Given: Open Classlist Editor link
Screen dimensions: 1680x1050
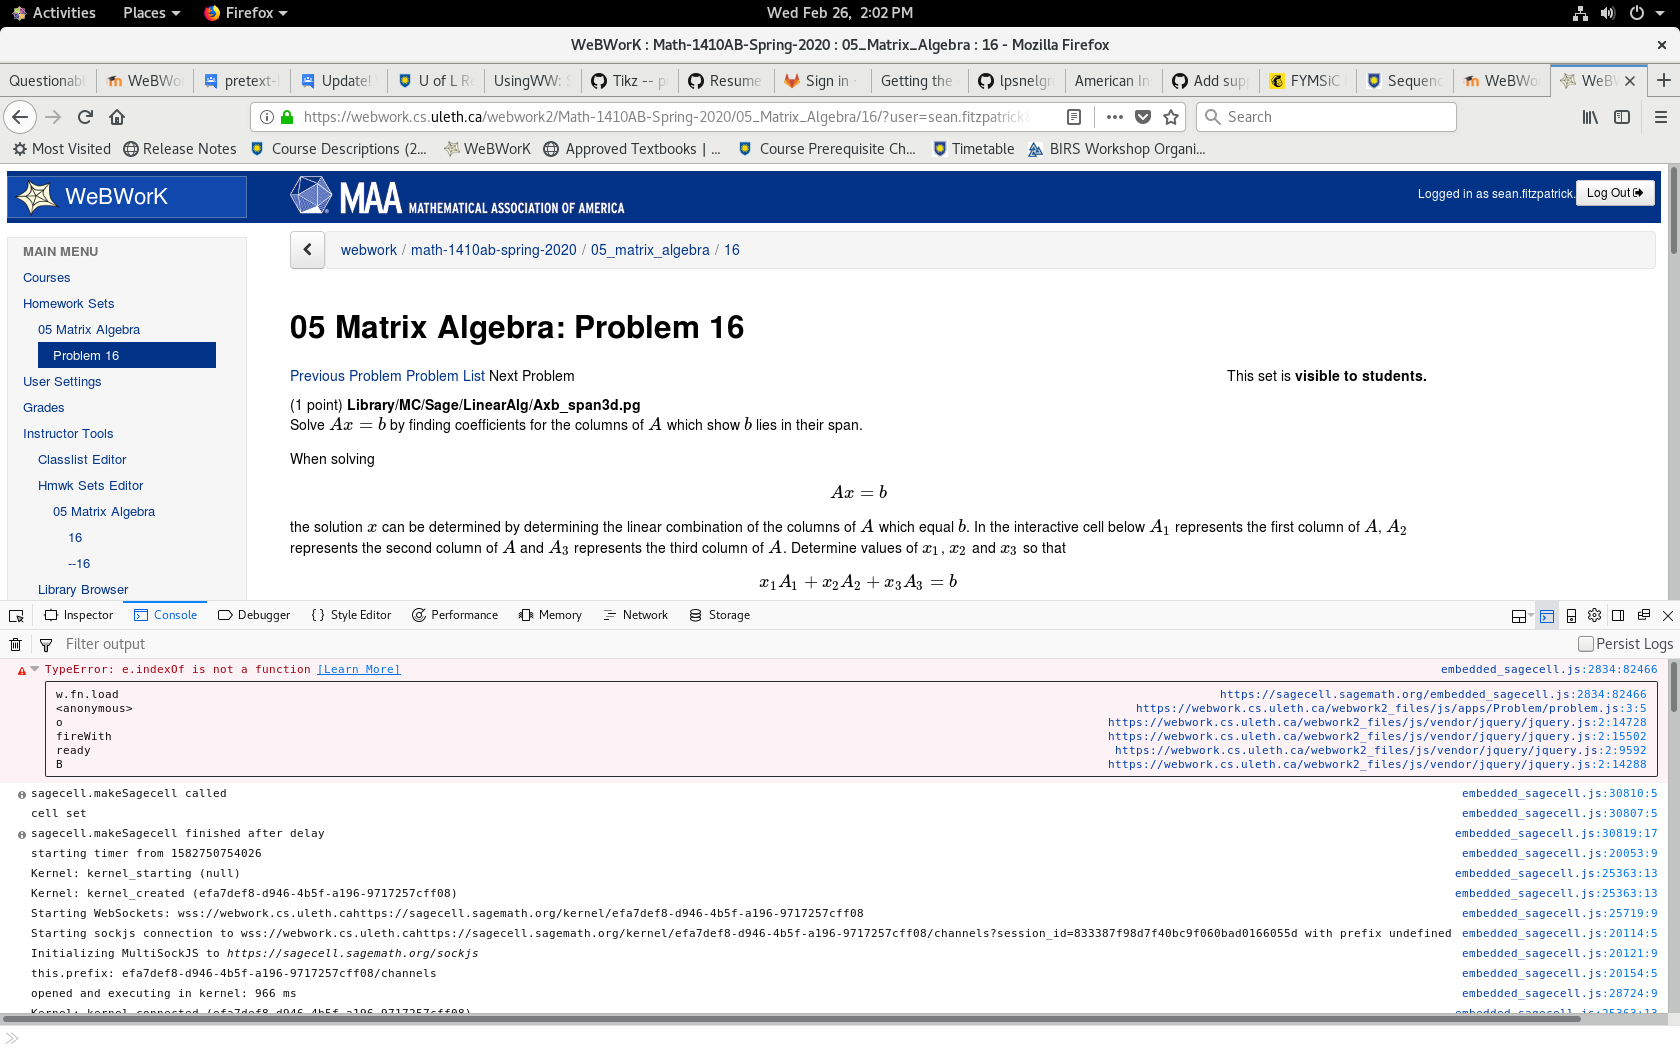Looking at the screenshot, I should click(x=82, y=460).
